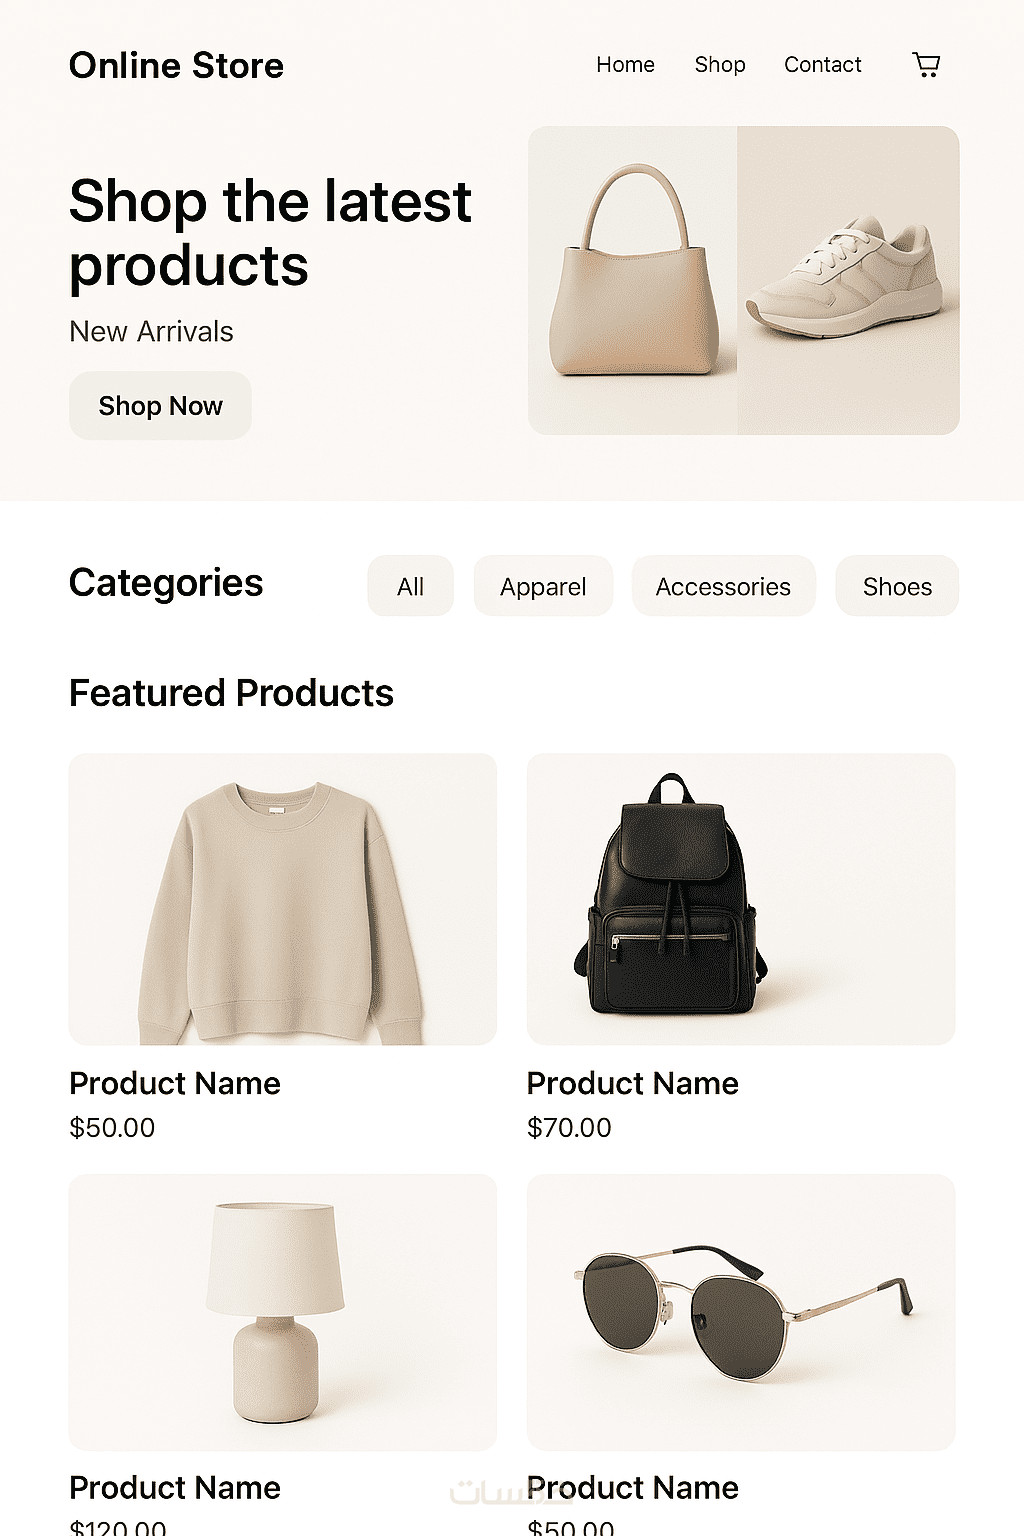Filter by the Apparel category
Screen dimensions: 1024x1536
(543, 586)
